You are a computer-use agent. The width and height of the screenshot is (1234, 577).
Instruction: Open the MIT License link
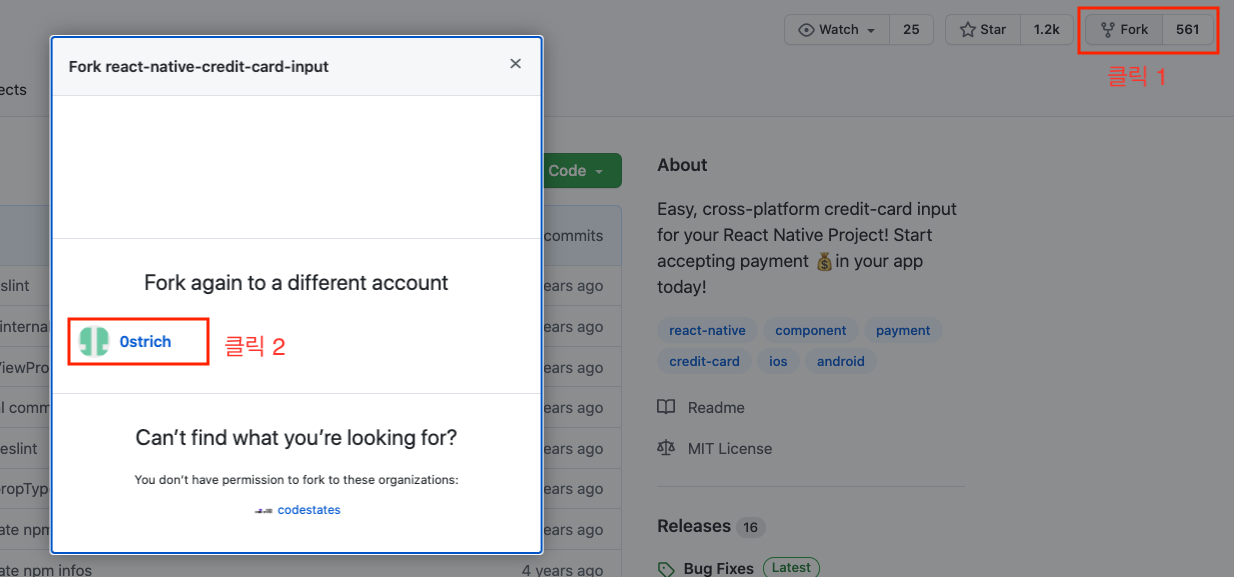point(730,449)
